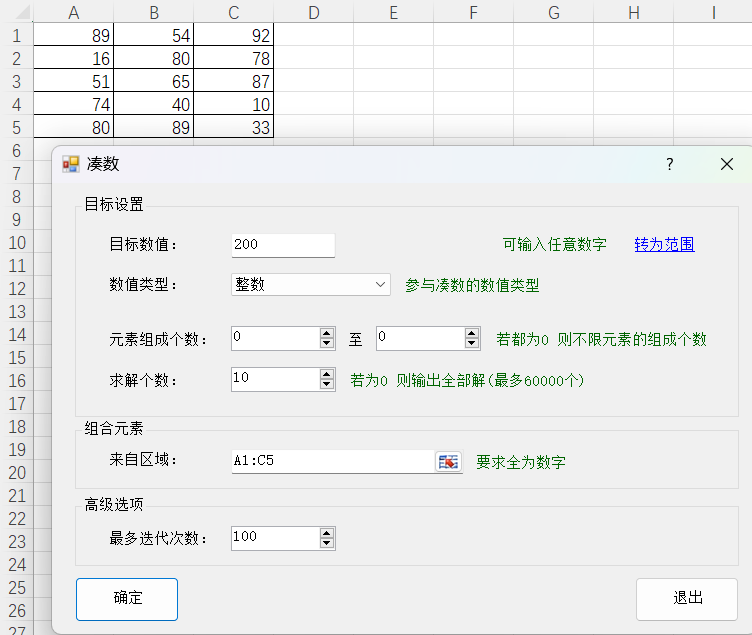The image size is (752, 635).
Task: Select cell A3 containing 51
Action: coord(73,81)
